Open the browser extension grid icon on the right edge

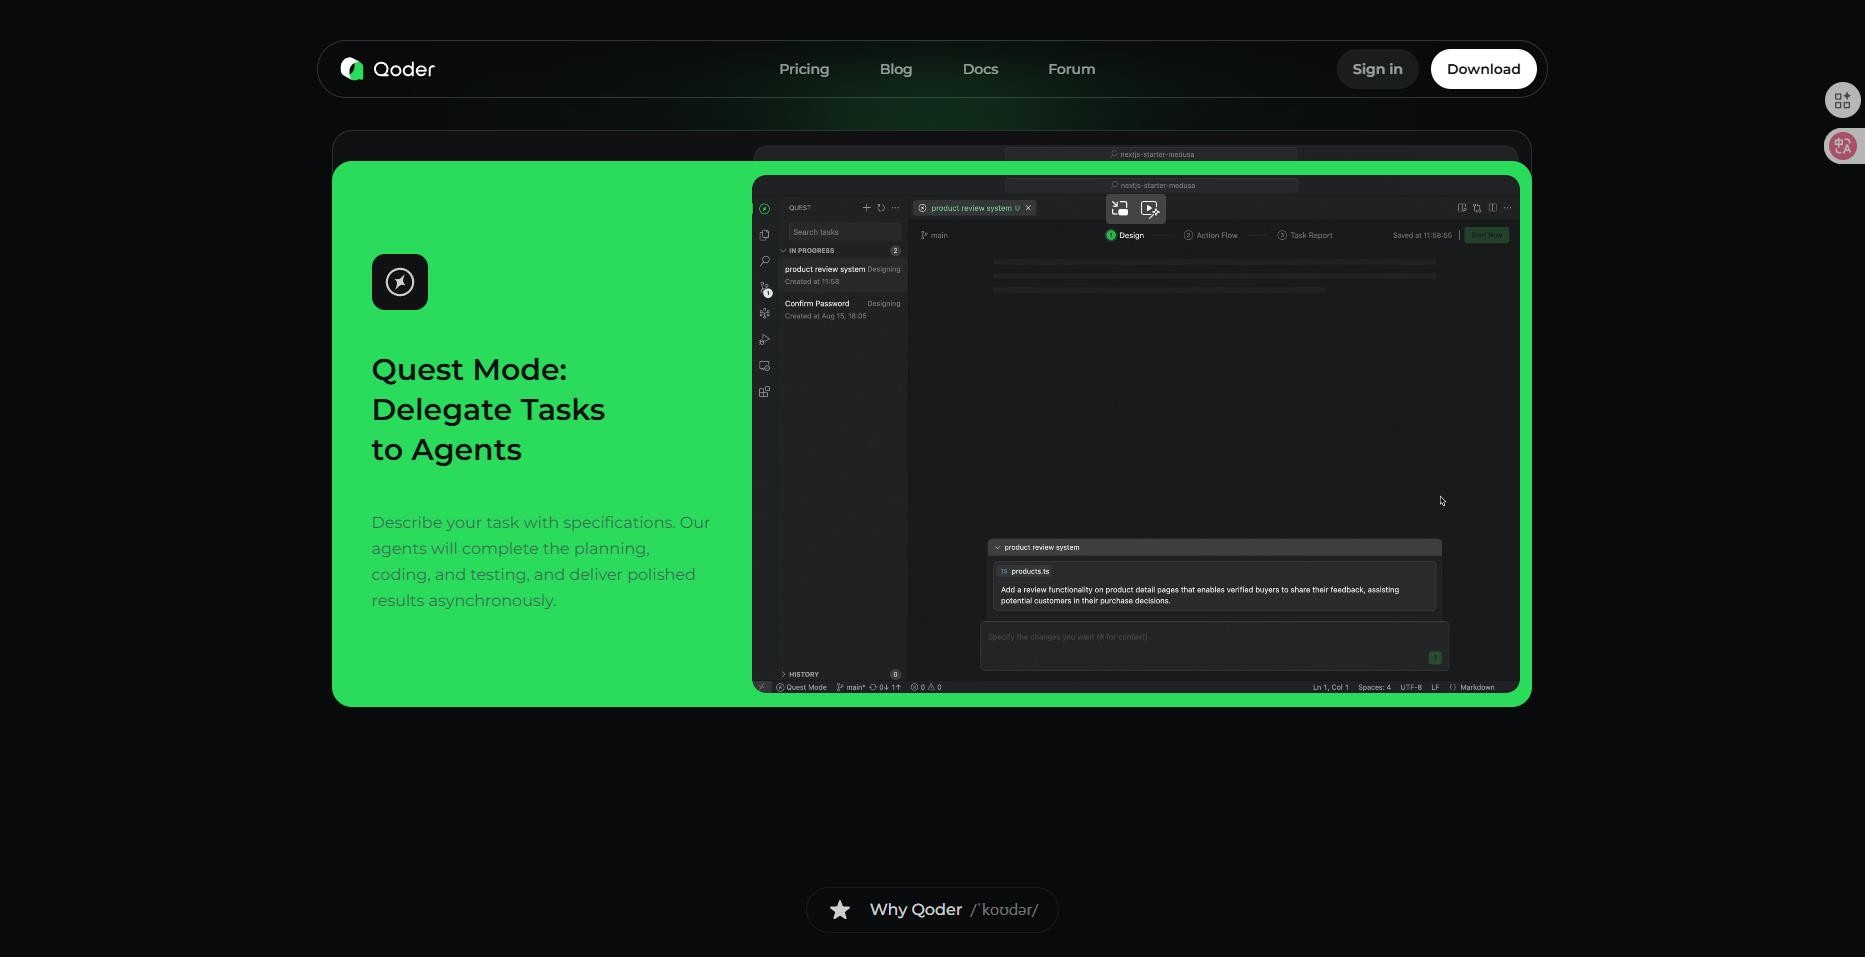pos(1842,100)
